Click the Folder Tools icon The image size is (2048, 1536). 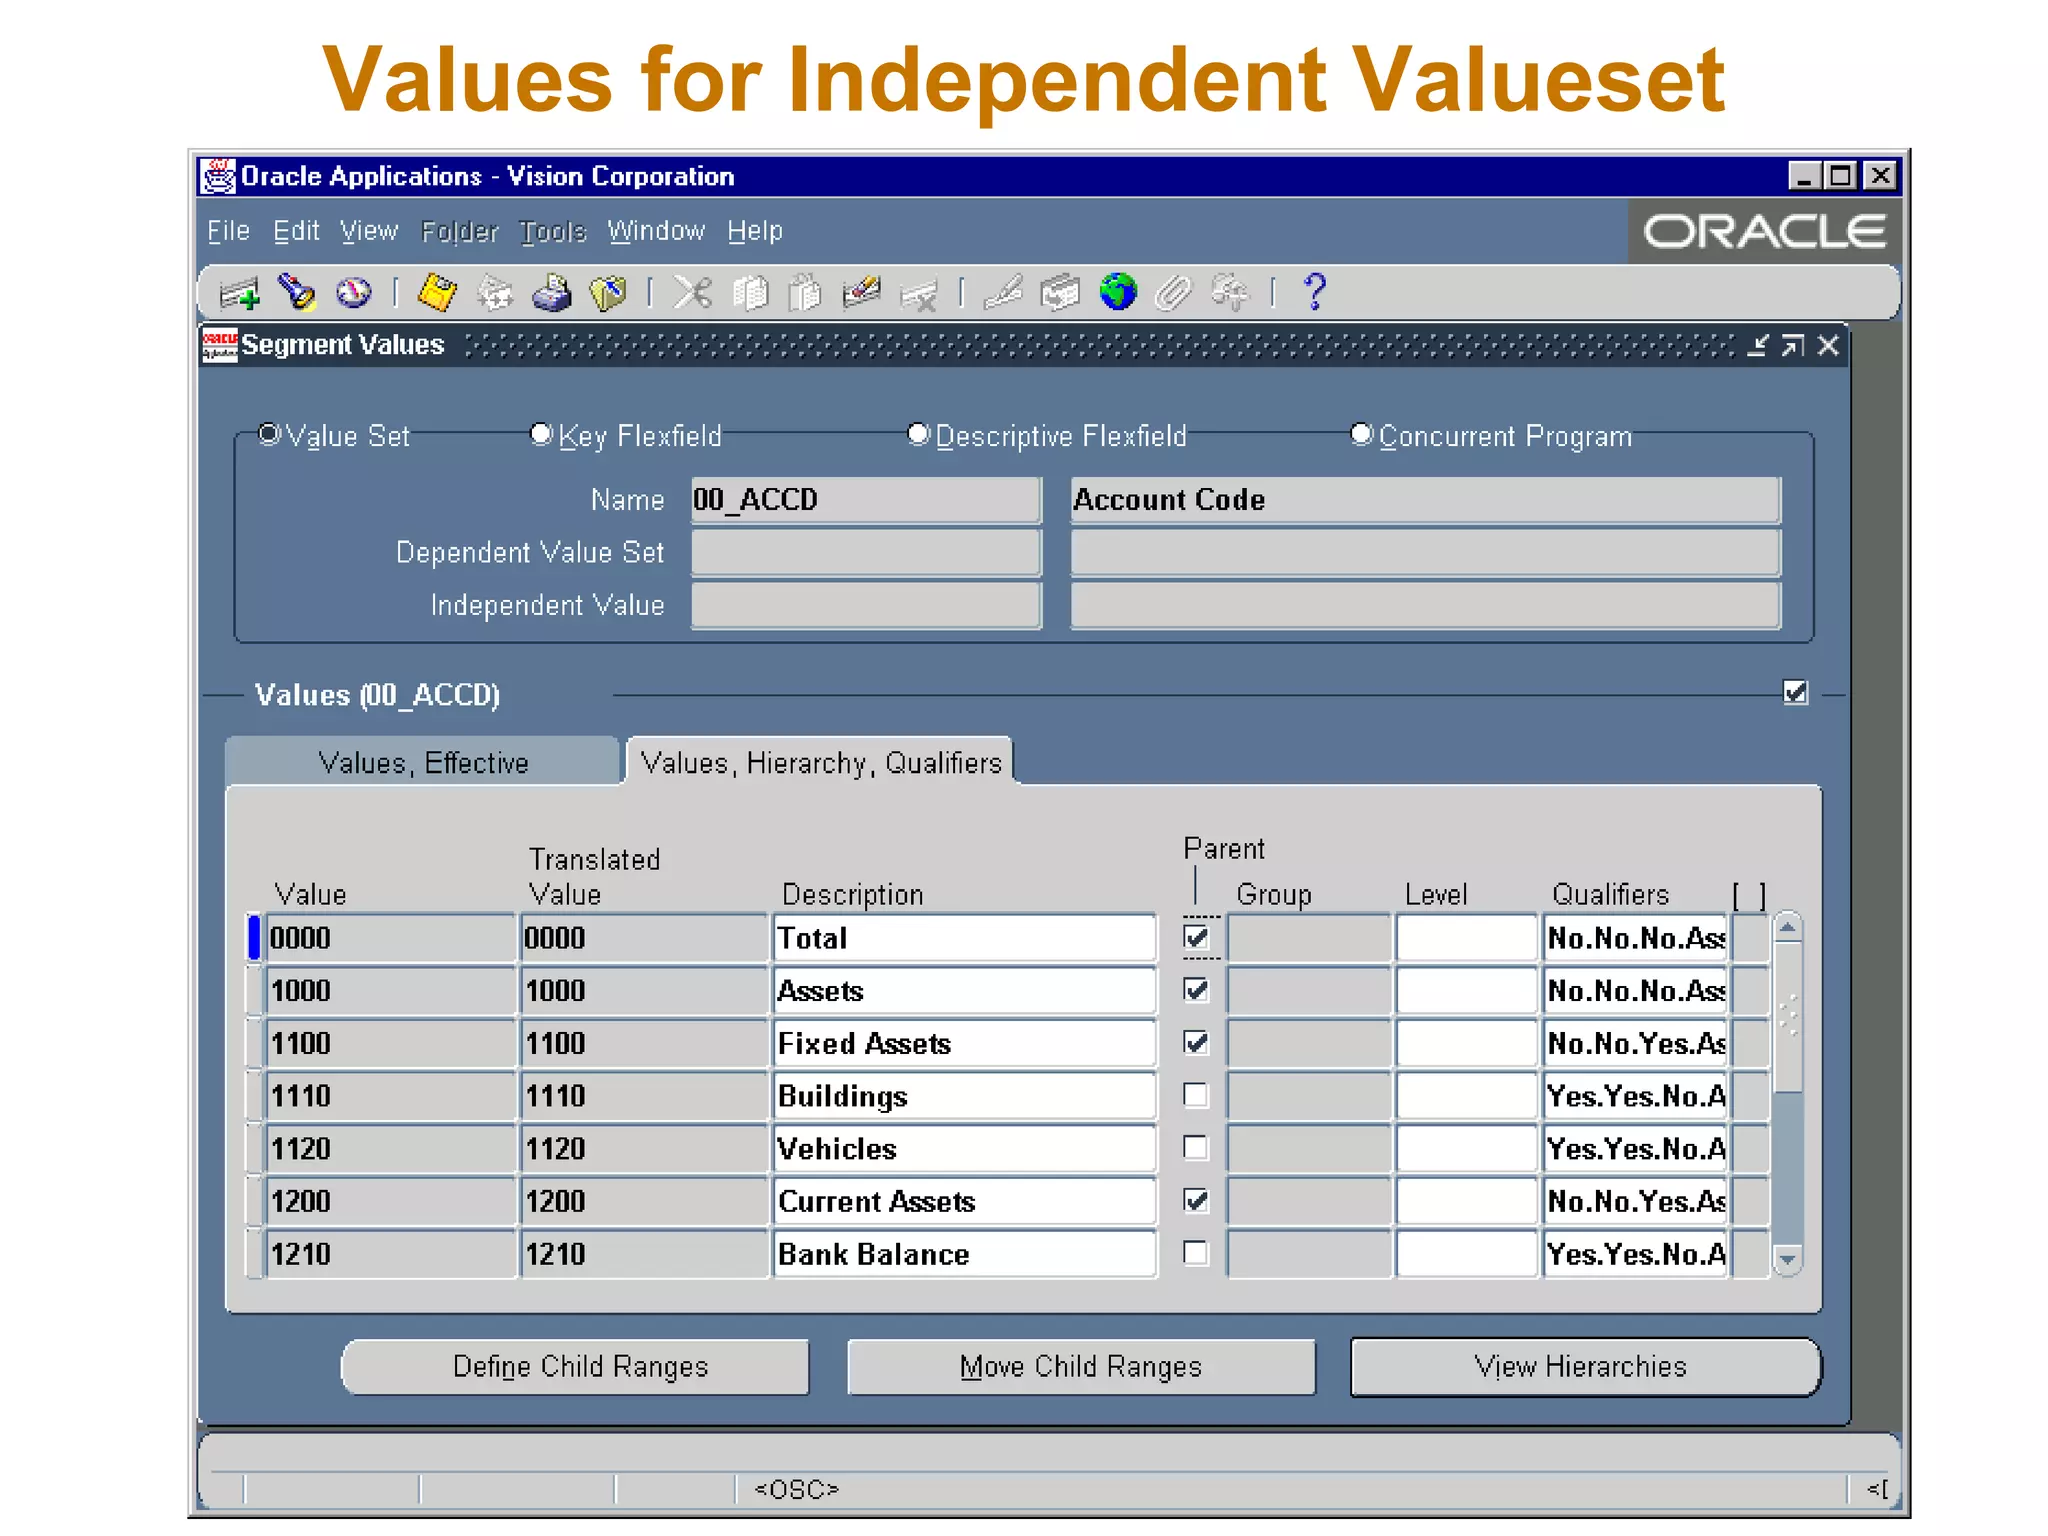(x=1229, y=292)
